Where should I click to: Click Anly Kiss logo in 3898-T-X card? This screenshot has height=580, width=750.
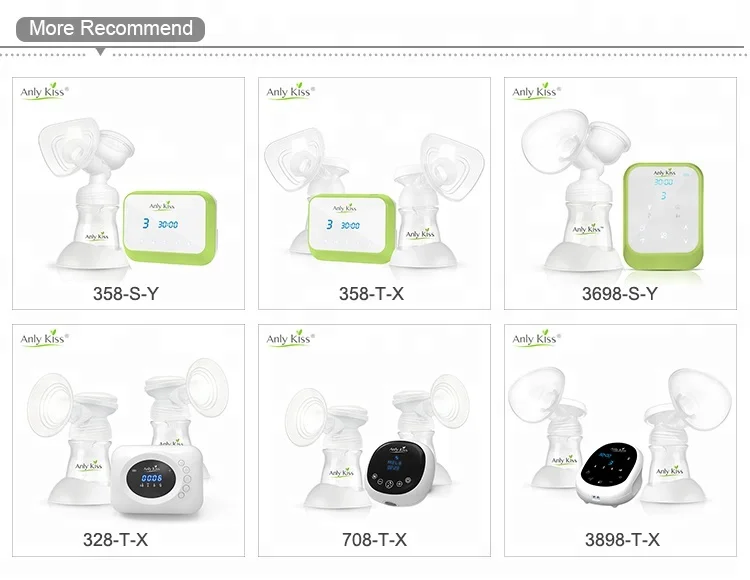point(536,338)
